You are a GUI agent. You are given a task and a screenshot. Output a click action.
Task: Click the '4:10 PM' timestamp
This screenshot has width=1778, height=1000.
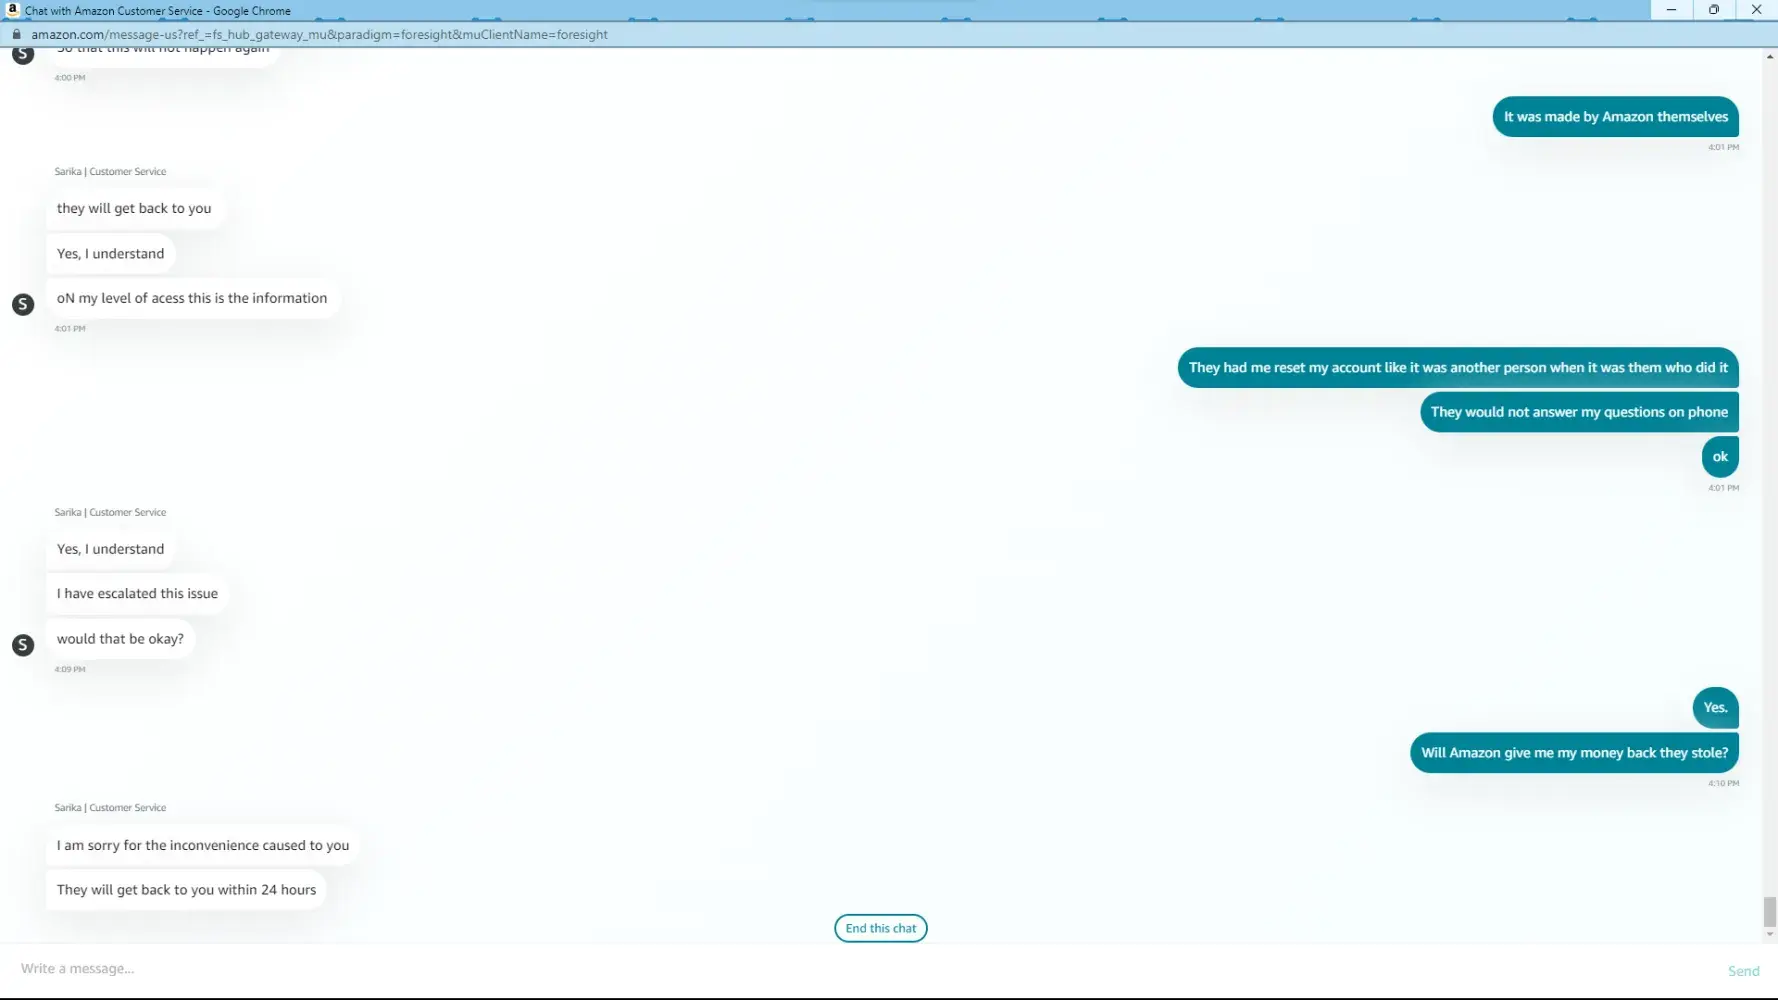coord(1723,784)
